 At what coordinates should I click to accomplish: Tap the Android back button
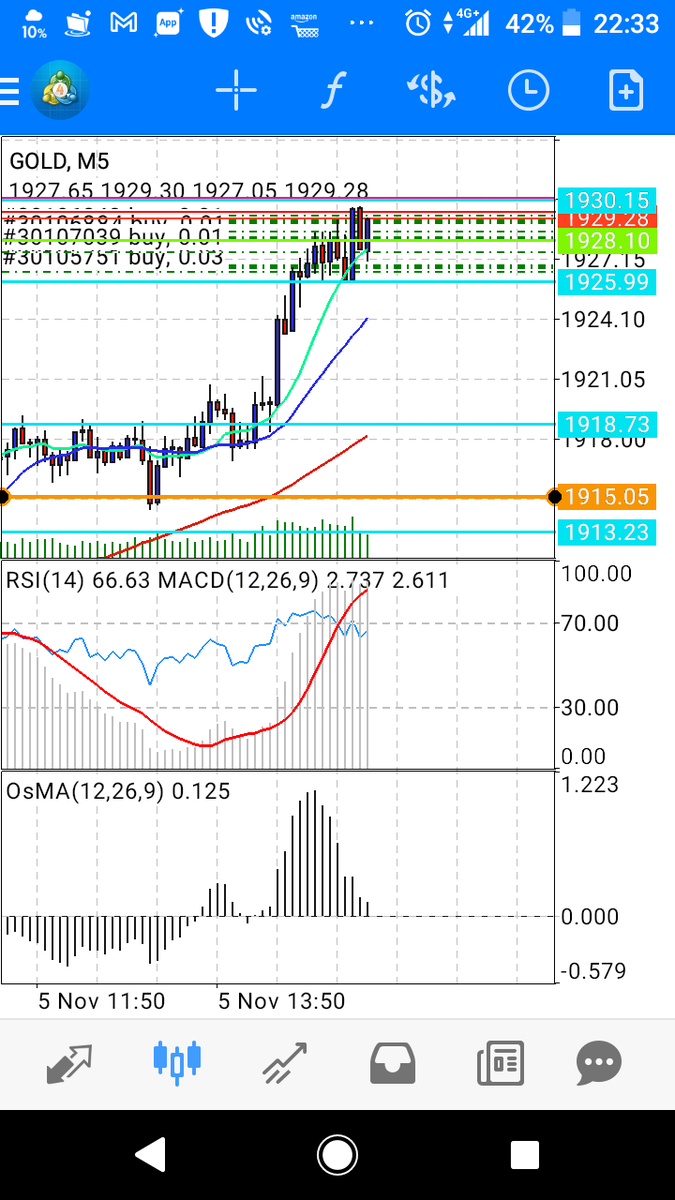pos(150,1155)
